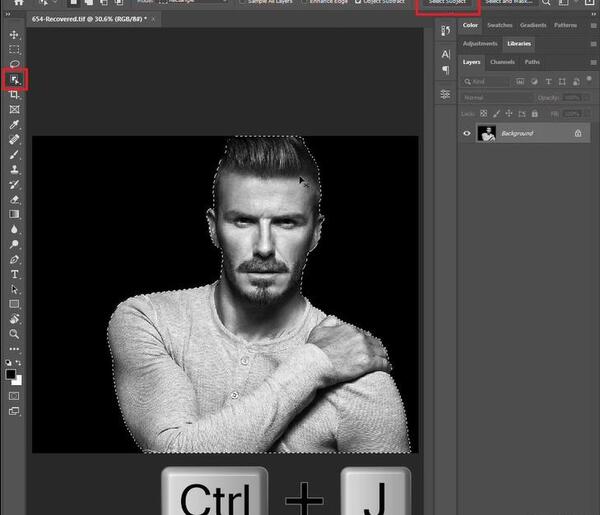Click the Background layer thumbnail
The height and width of the screenshot is (515, 600).
(x=486, y=134)
